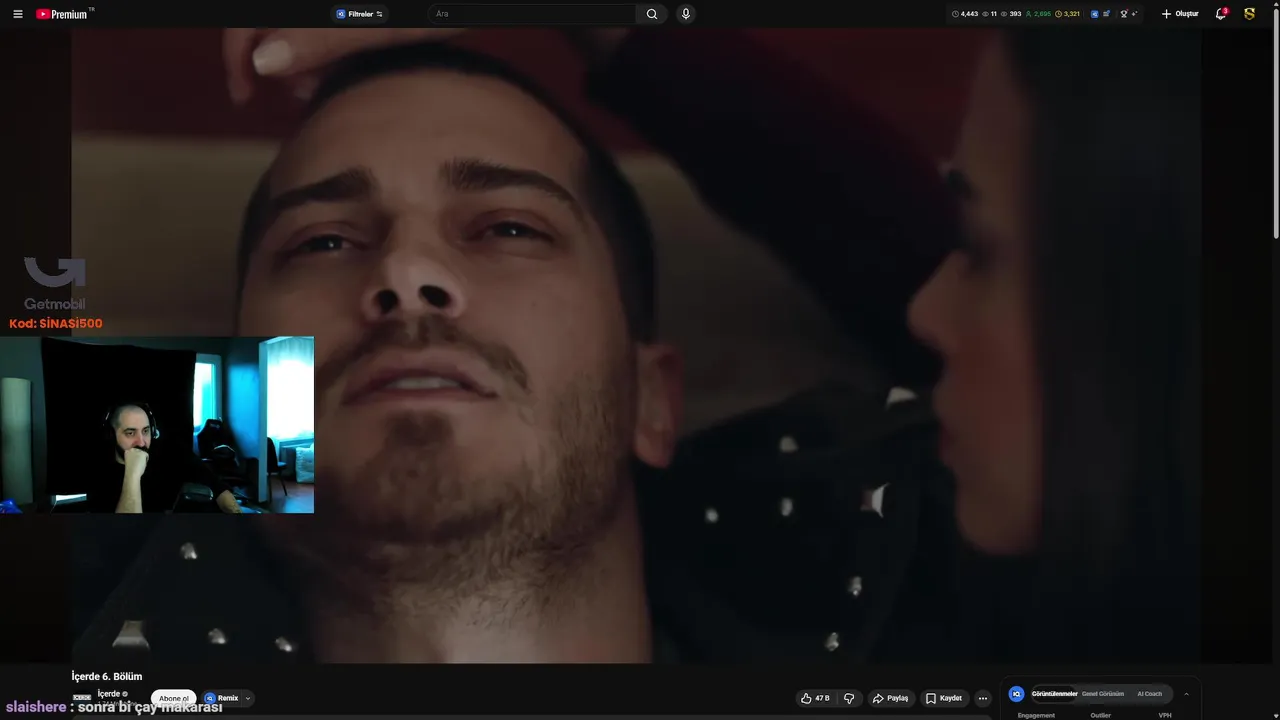The width and height of the screenshot is (1280, 720).
Task: Click the Oluştur create button
Action: pyautogui.click(x=1180, y=14)
